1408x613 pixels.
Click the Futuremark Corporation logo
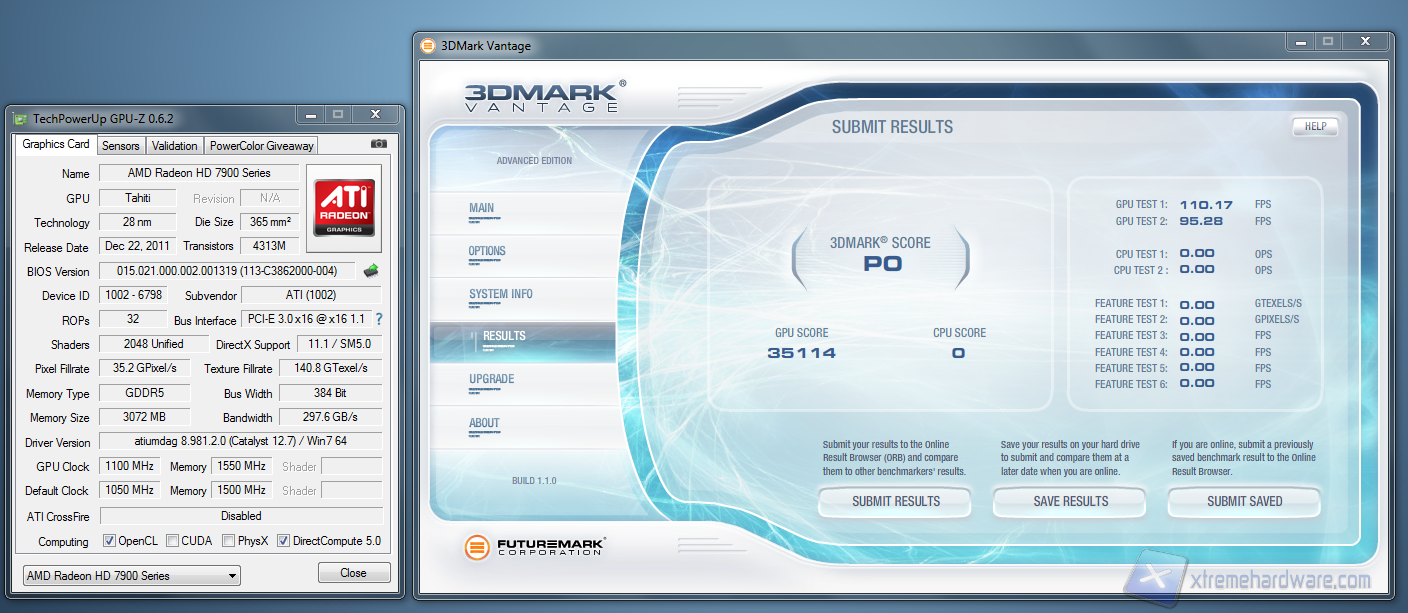click(535, 547)
